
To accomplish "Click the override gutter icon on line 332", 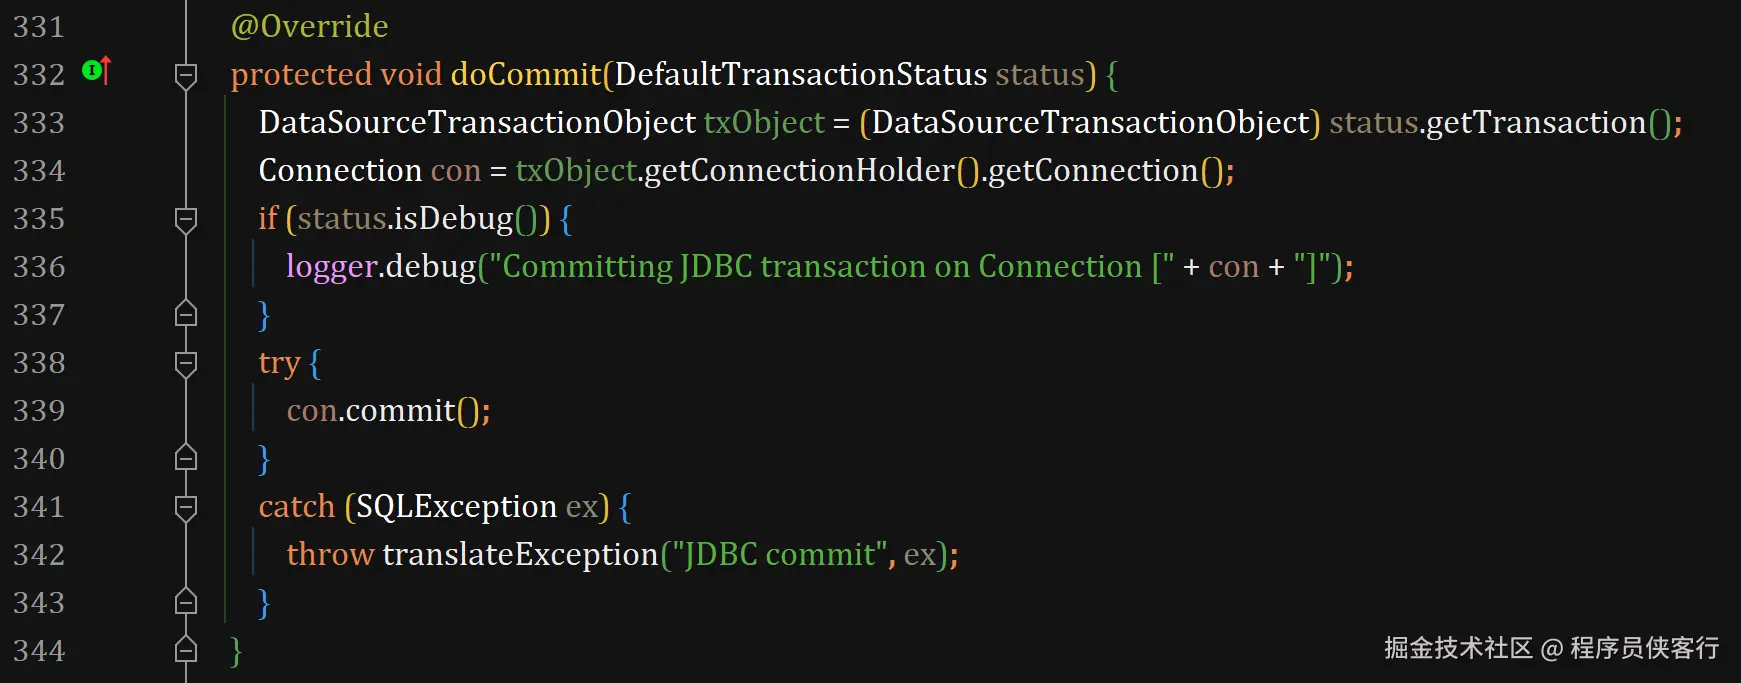I will [x=96, y=70].
